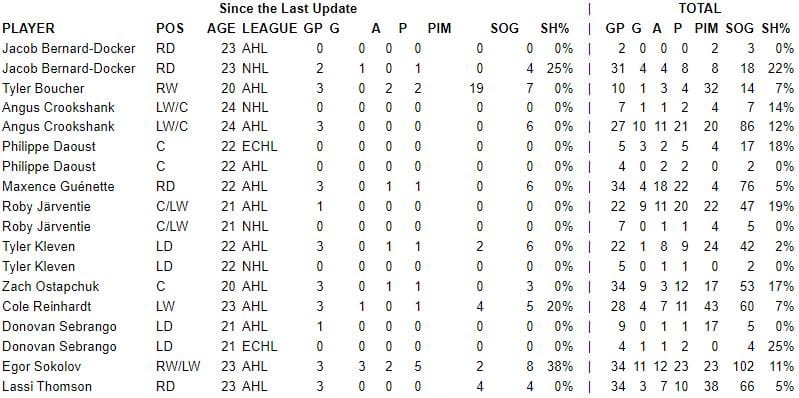Click the Since the Last Update heading

pyautogui.click(x=288, y=9)
